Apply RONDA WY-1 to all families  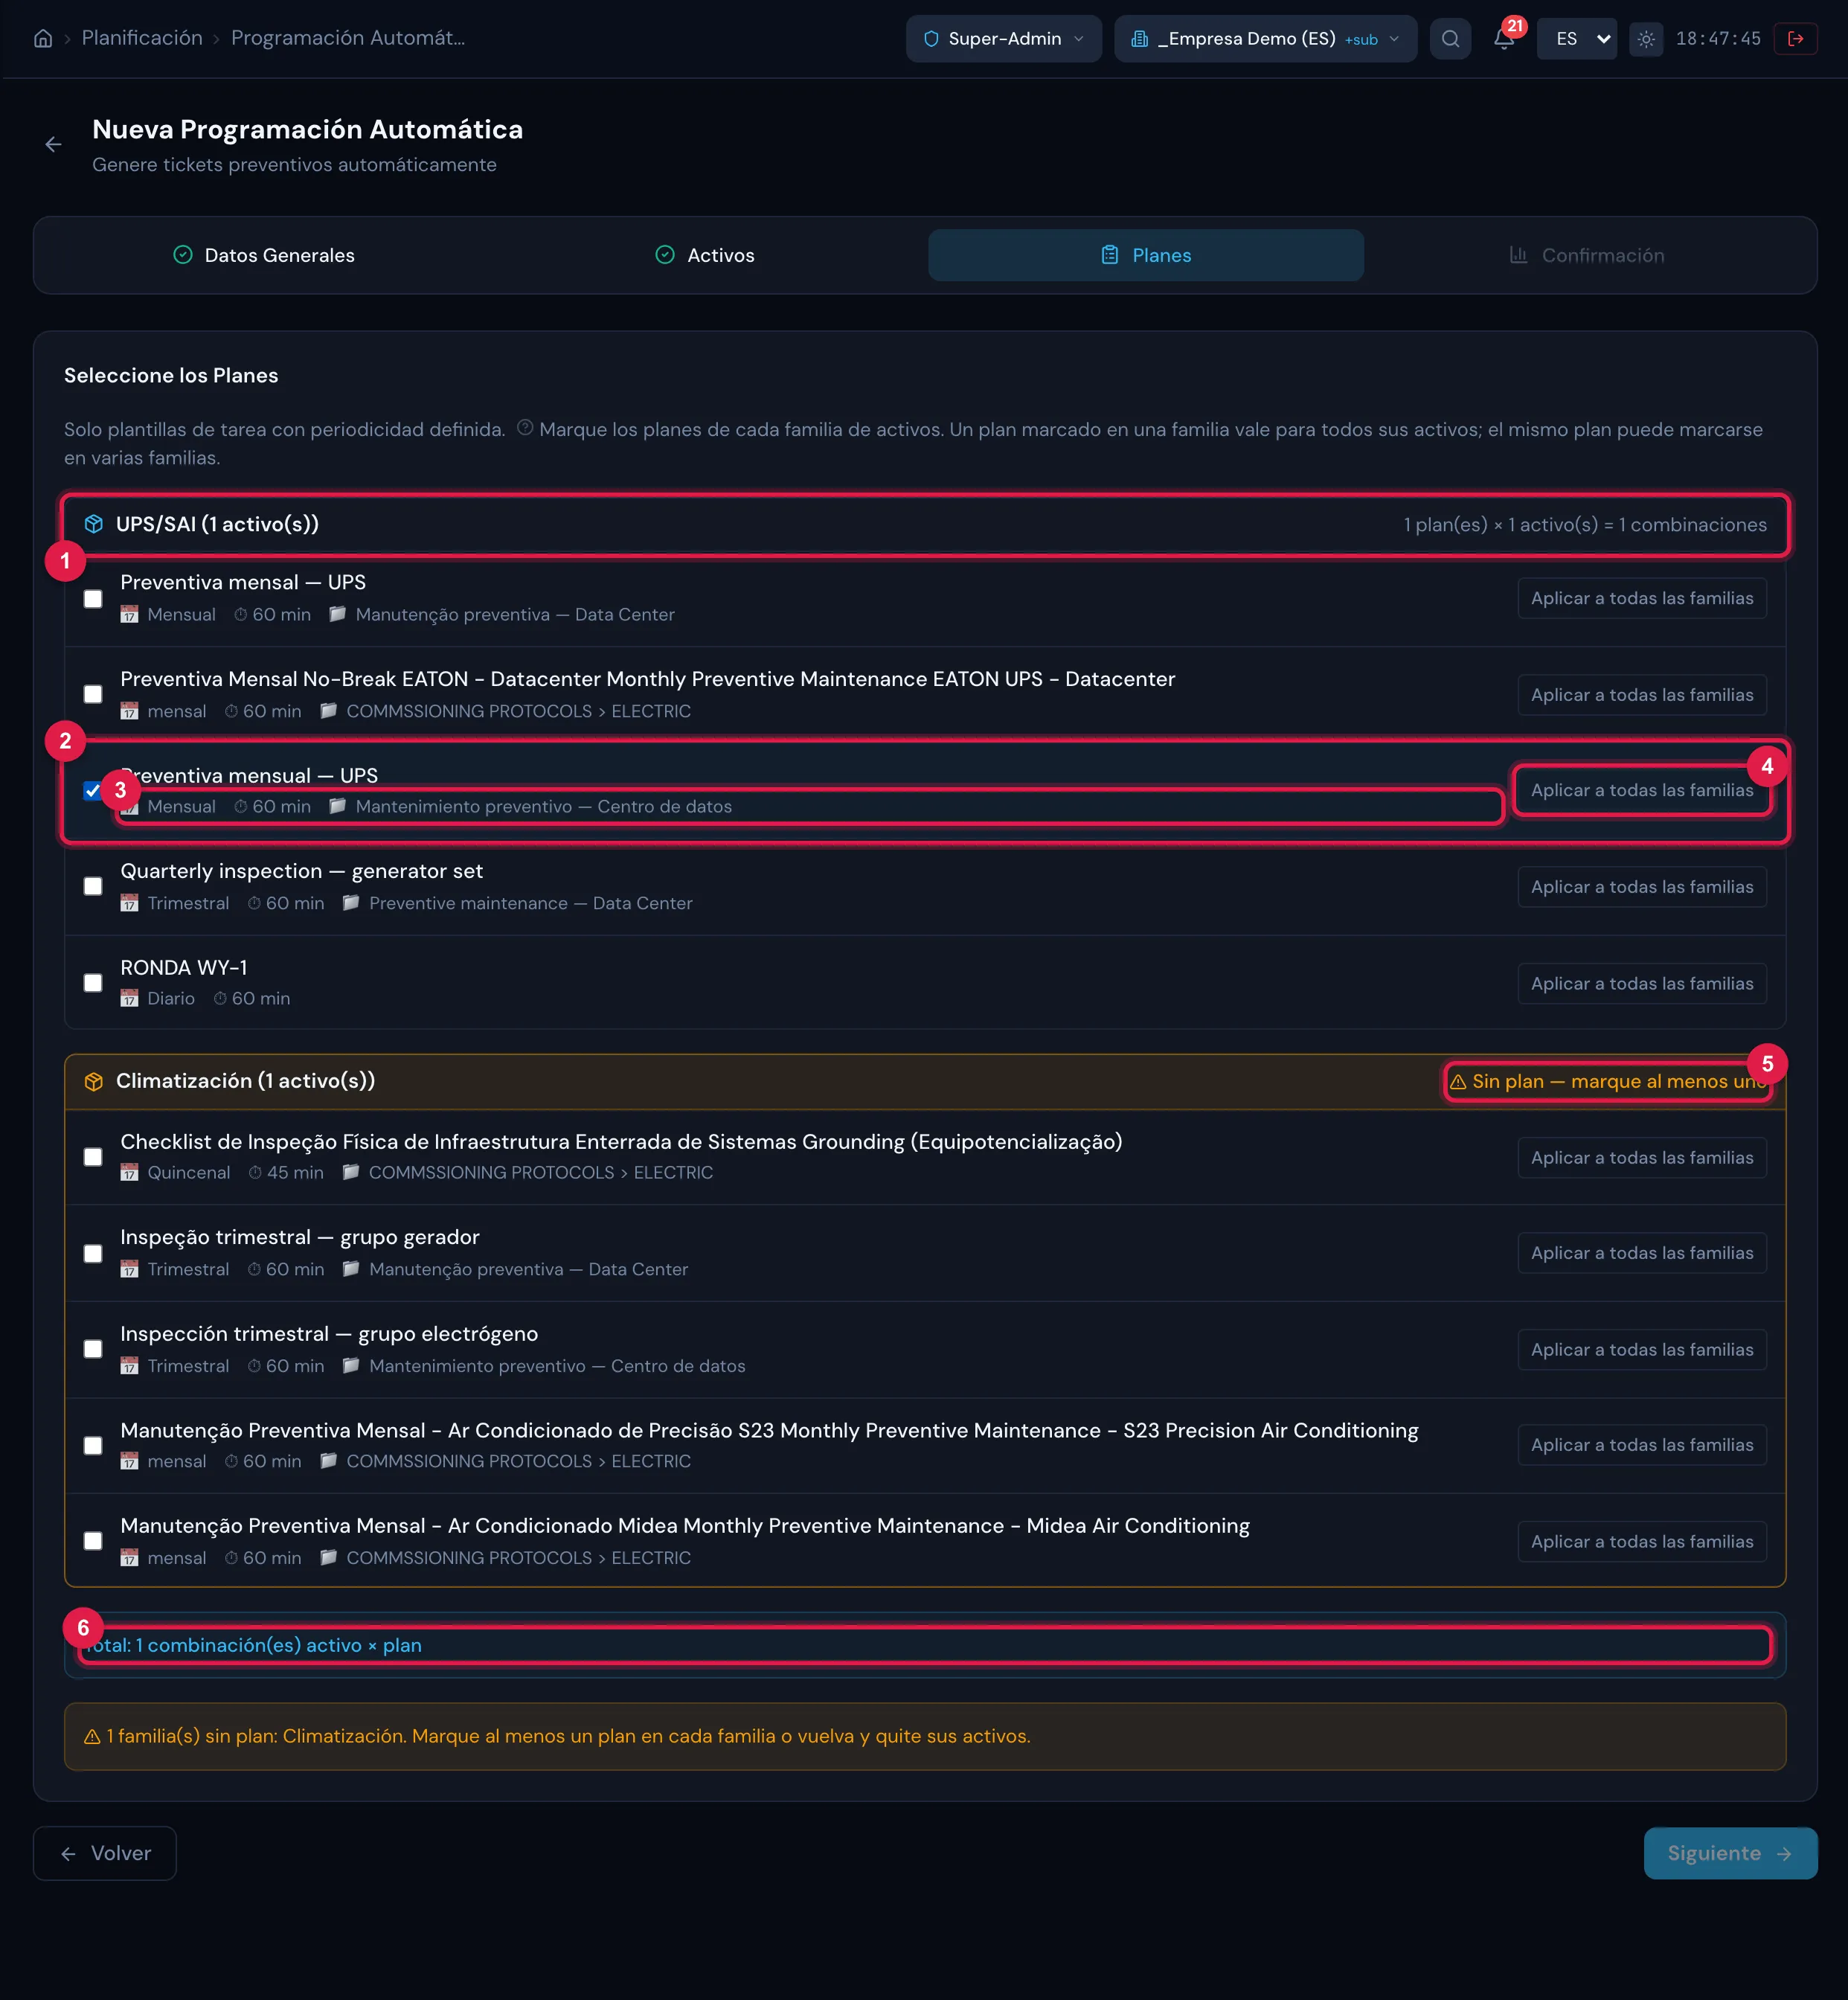click(1642, 983)
